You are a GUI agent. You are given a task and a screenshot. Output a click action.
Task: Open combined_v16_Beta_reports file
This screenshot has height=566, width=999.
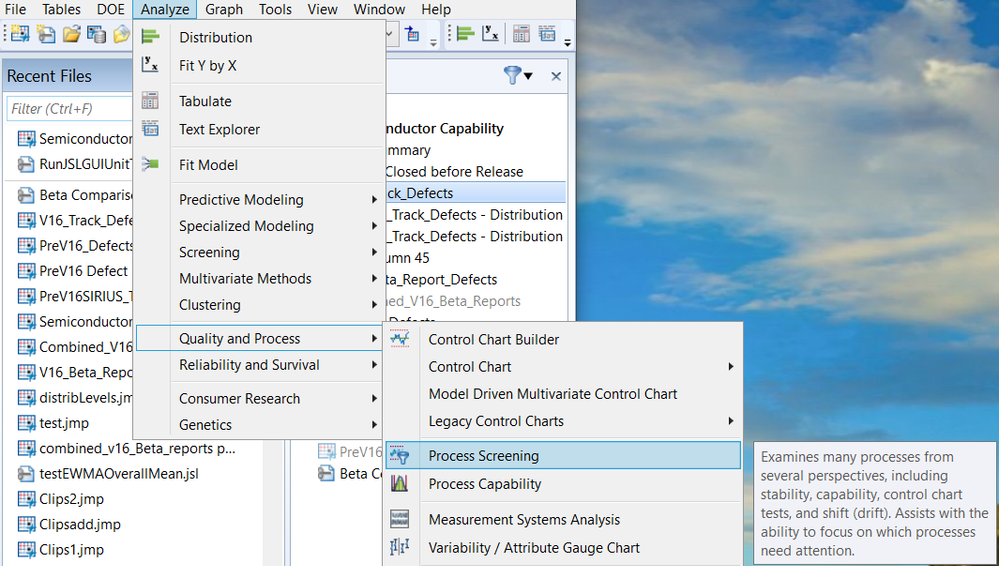click(x=137, y=448)
